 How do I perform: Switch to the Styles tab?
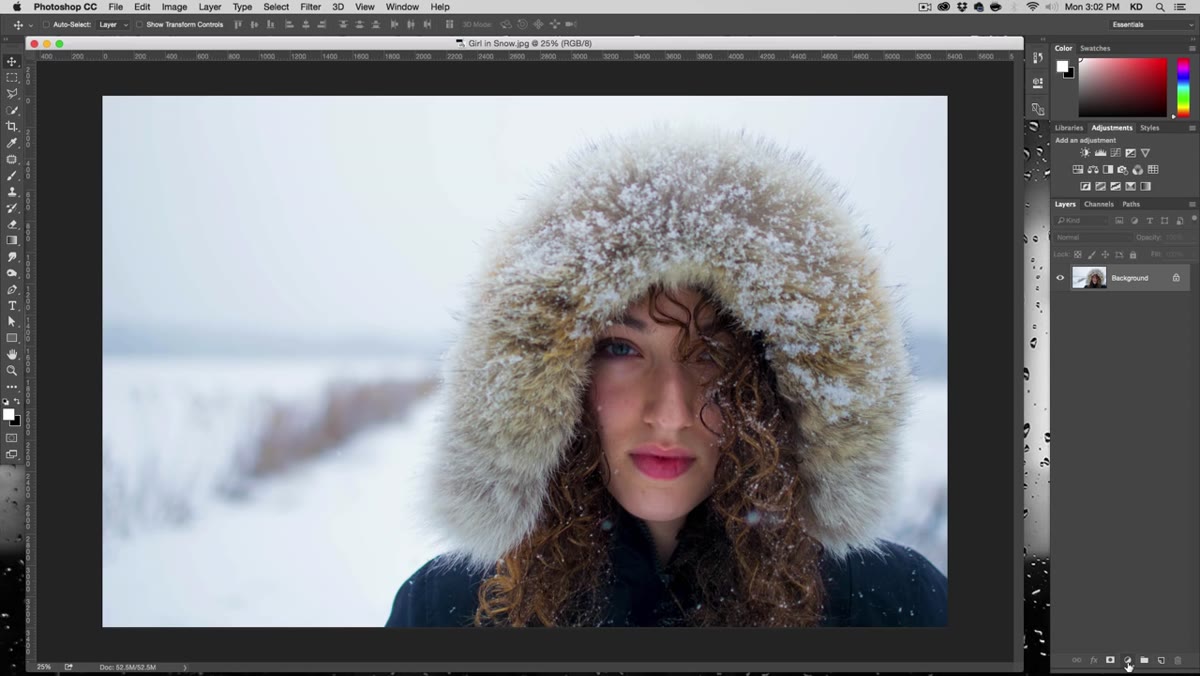1150,128
